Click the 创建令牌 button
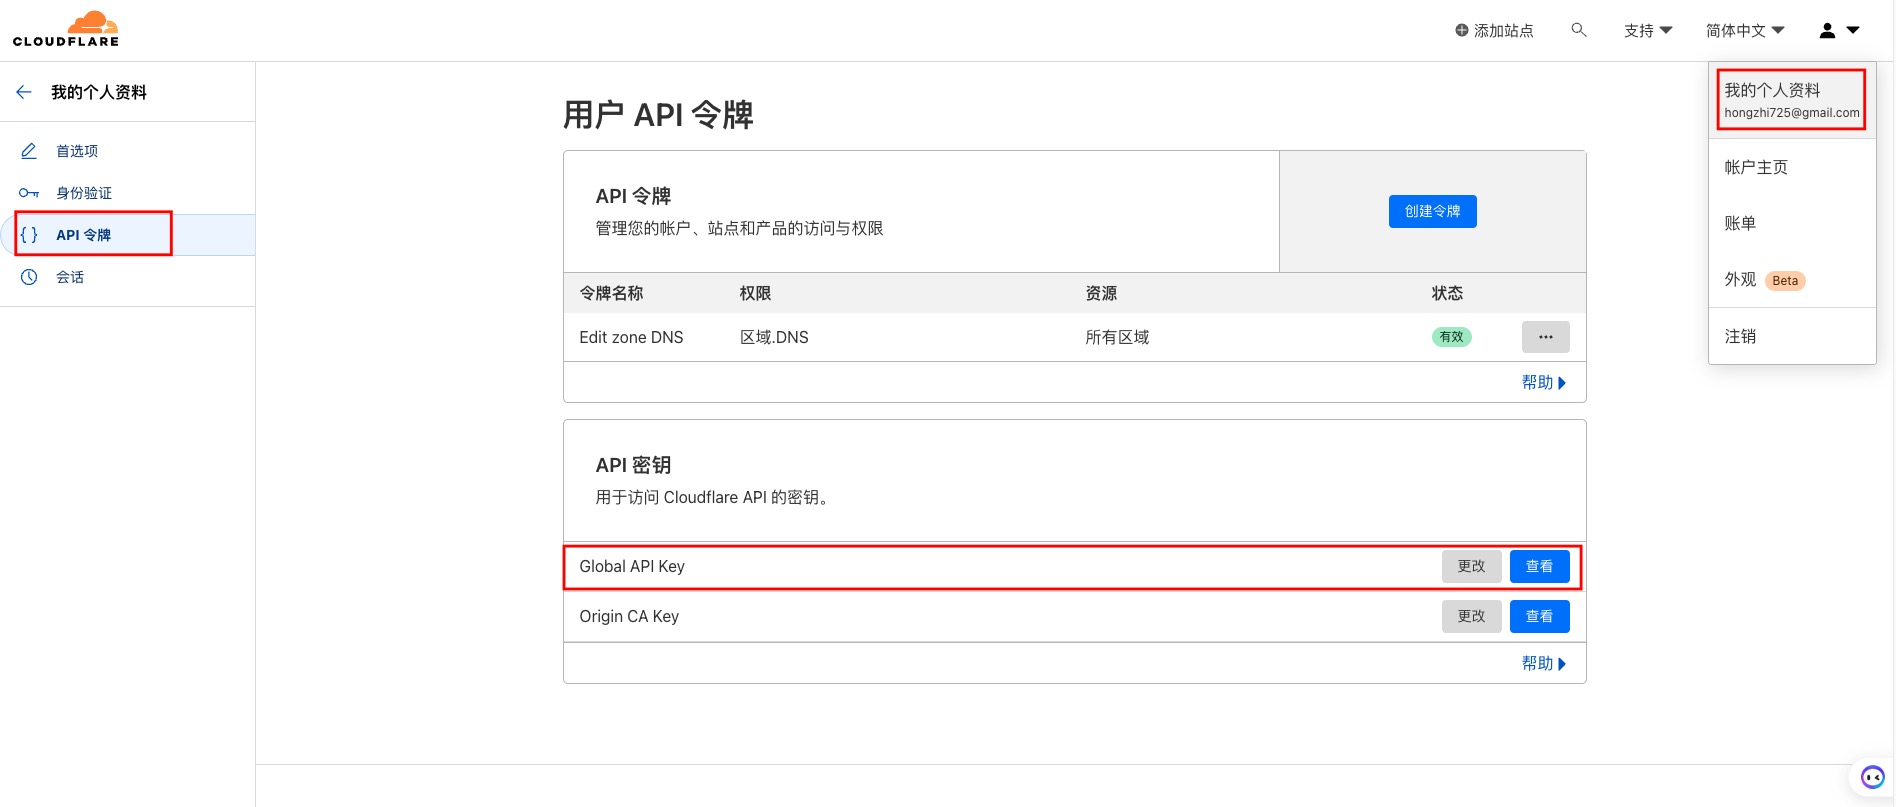 pos(1432,211)
